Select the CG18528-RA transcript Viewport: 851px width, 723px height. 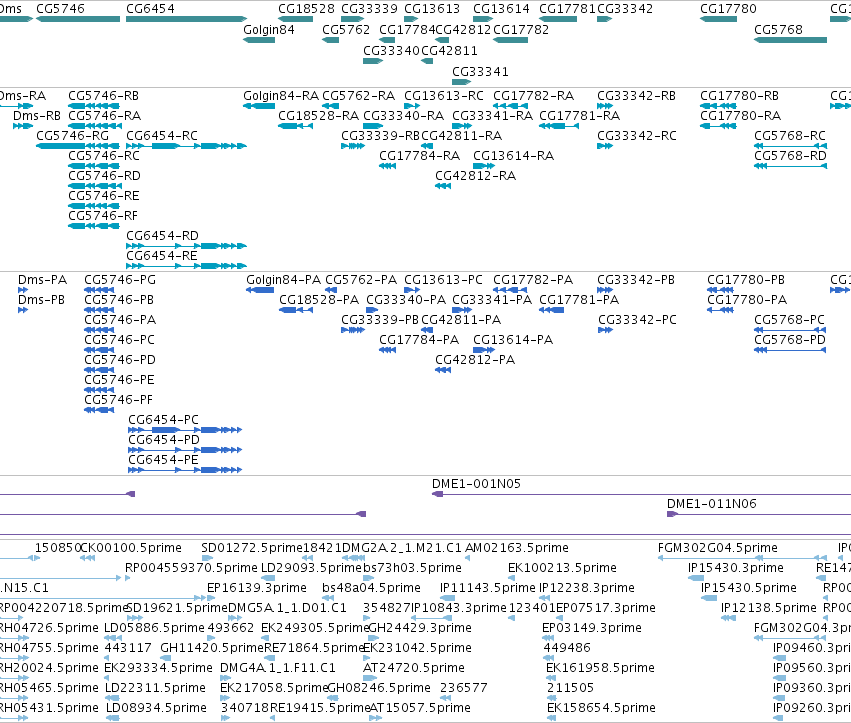pyautogui.click(x=295, y=126)
